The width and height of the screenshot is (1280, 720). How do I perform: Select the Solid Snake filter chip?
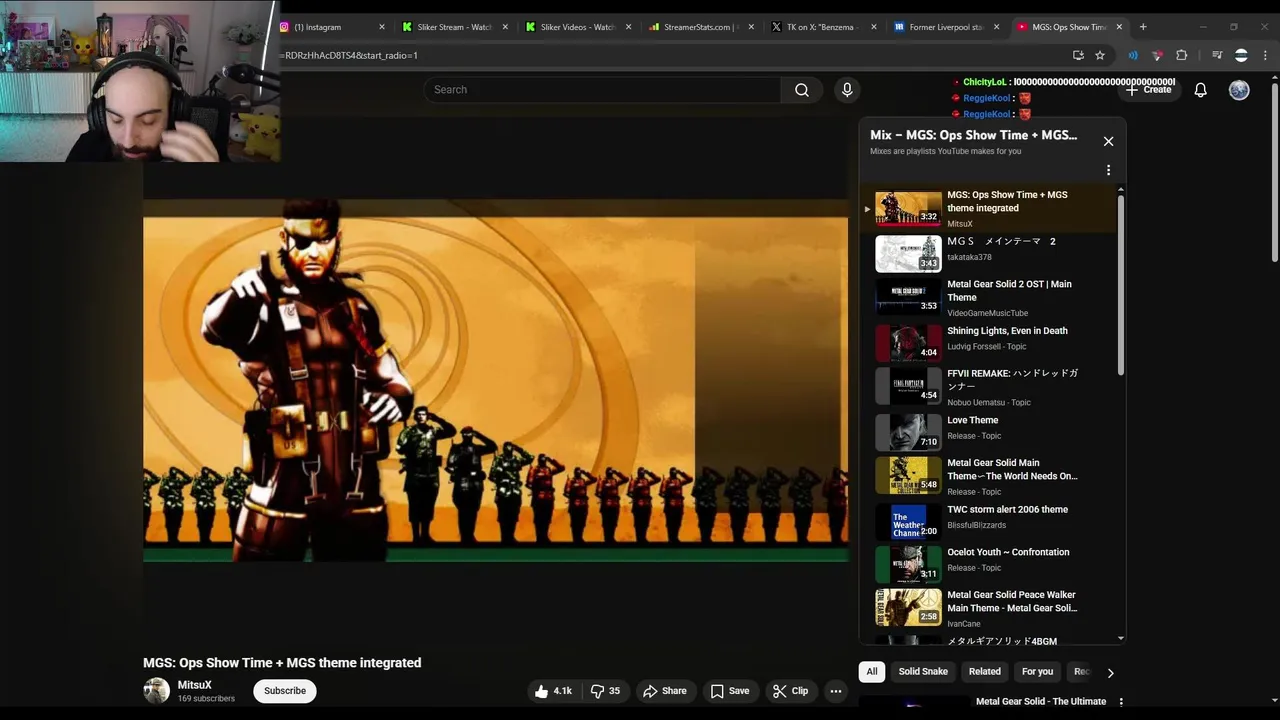pyautogui.click(x=923, y=672)
